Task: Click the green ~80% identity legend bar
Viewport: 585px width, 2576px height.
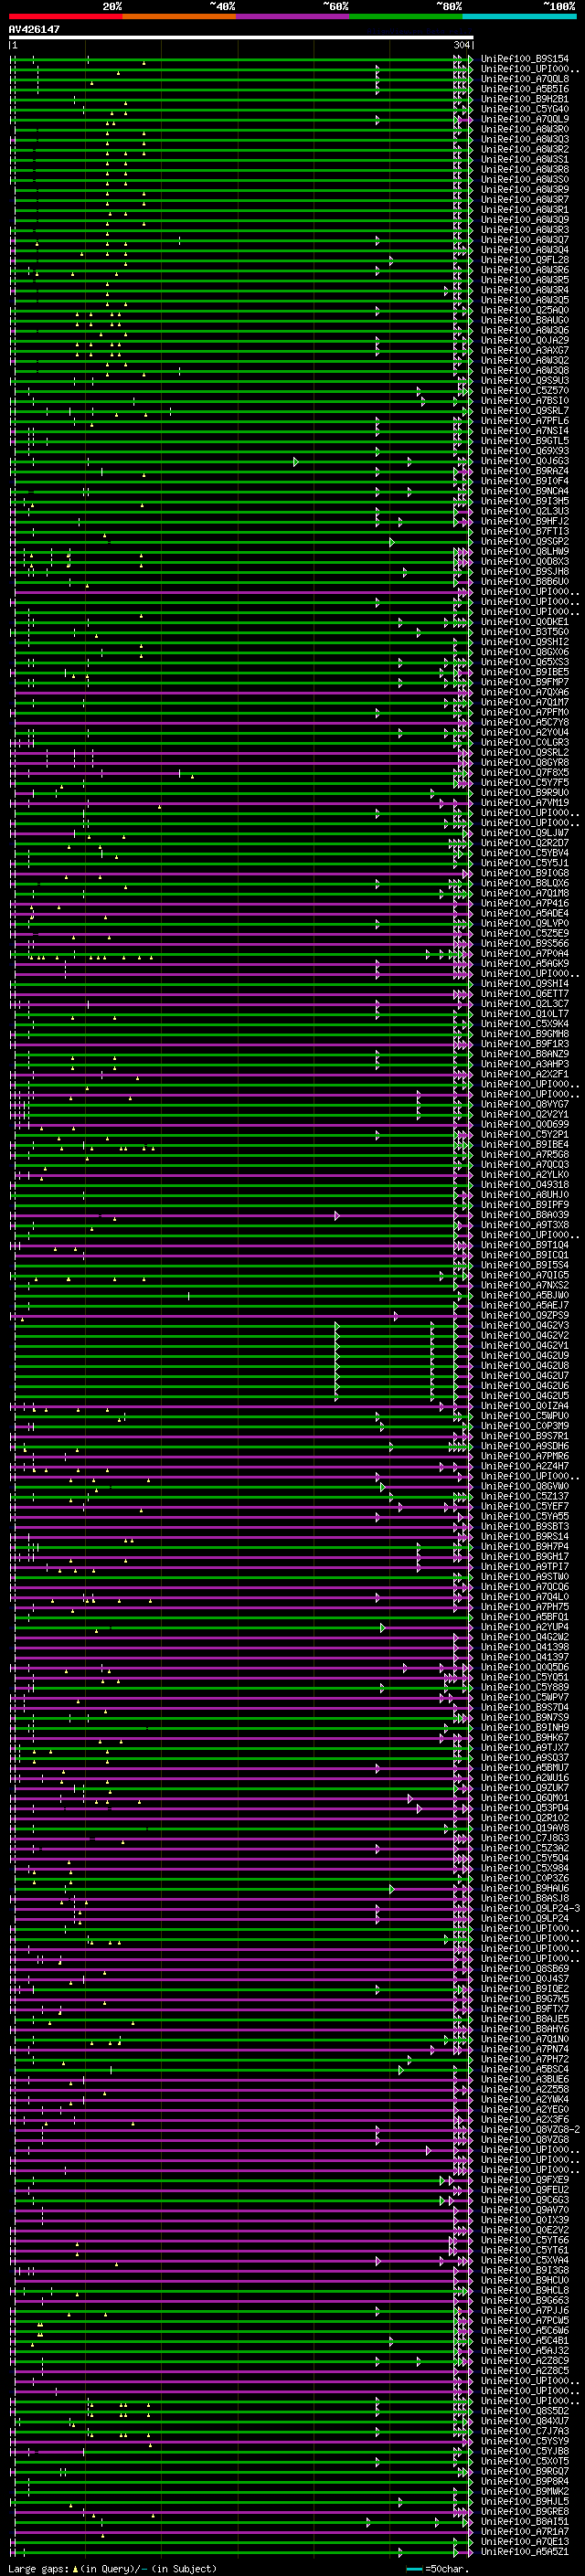Action: (x=406, y=16)
